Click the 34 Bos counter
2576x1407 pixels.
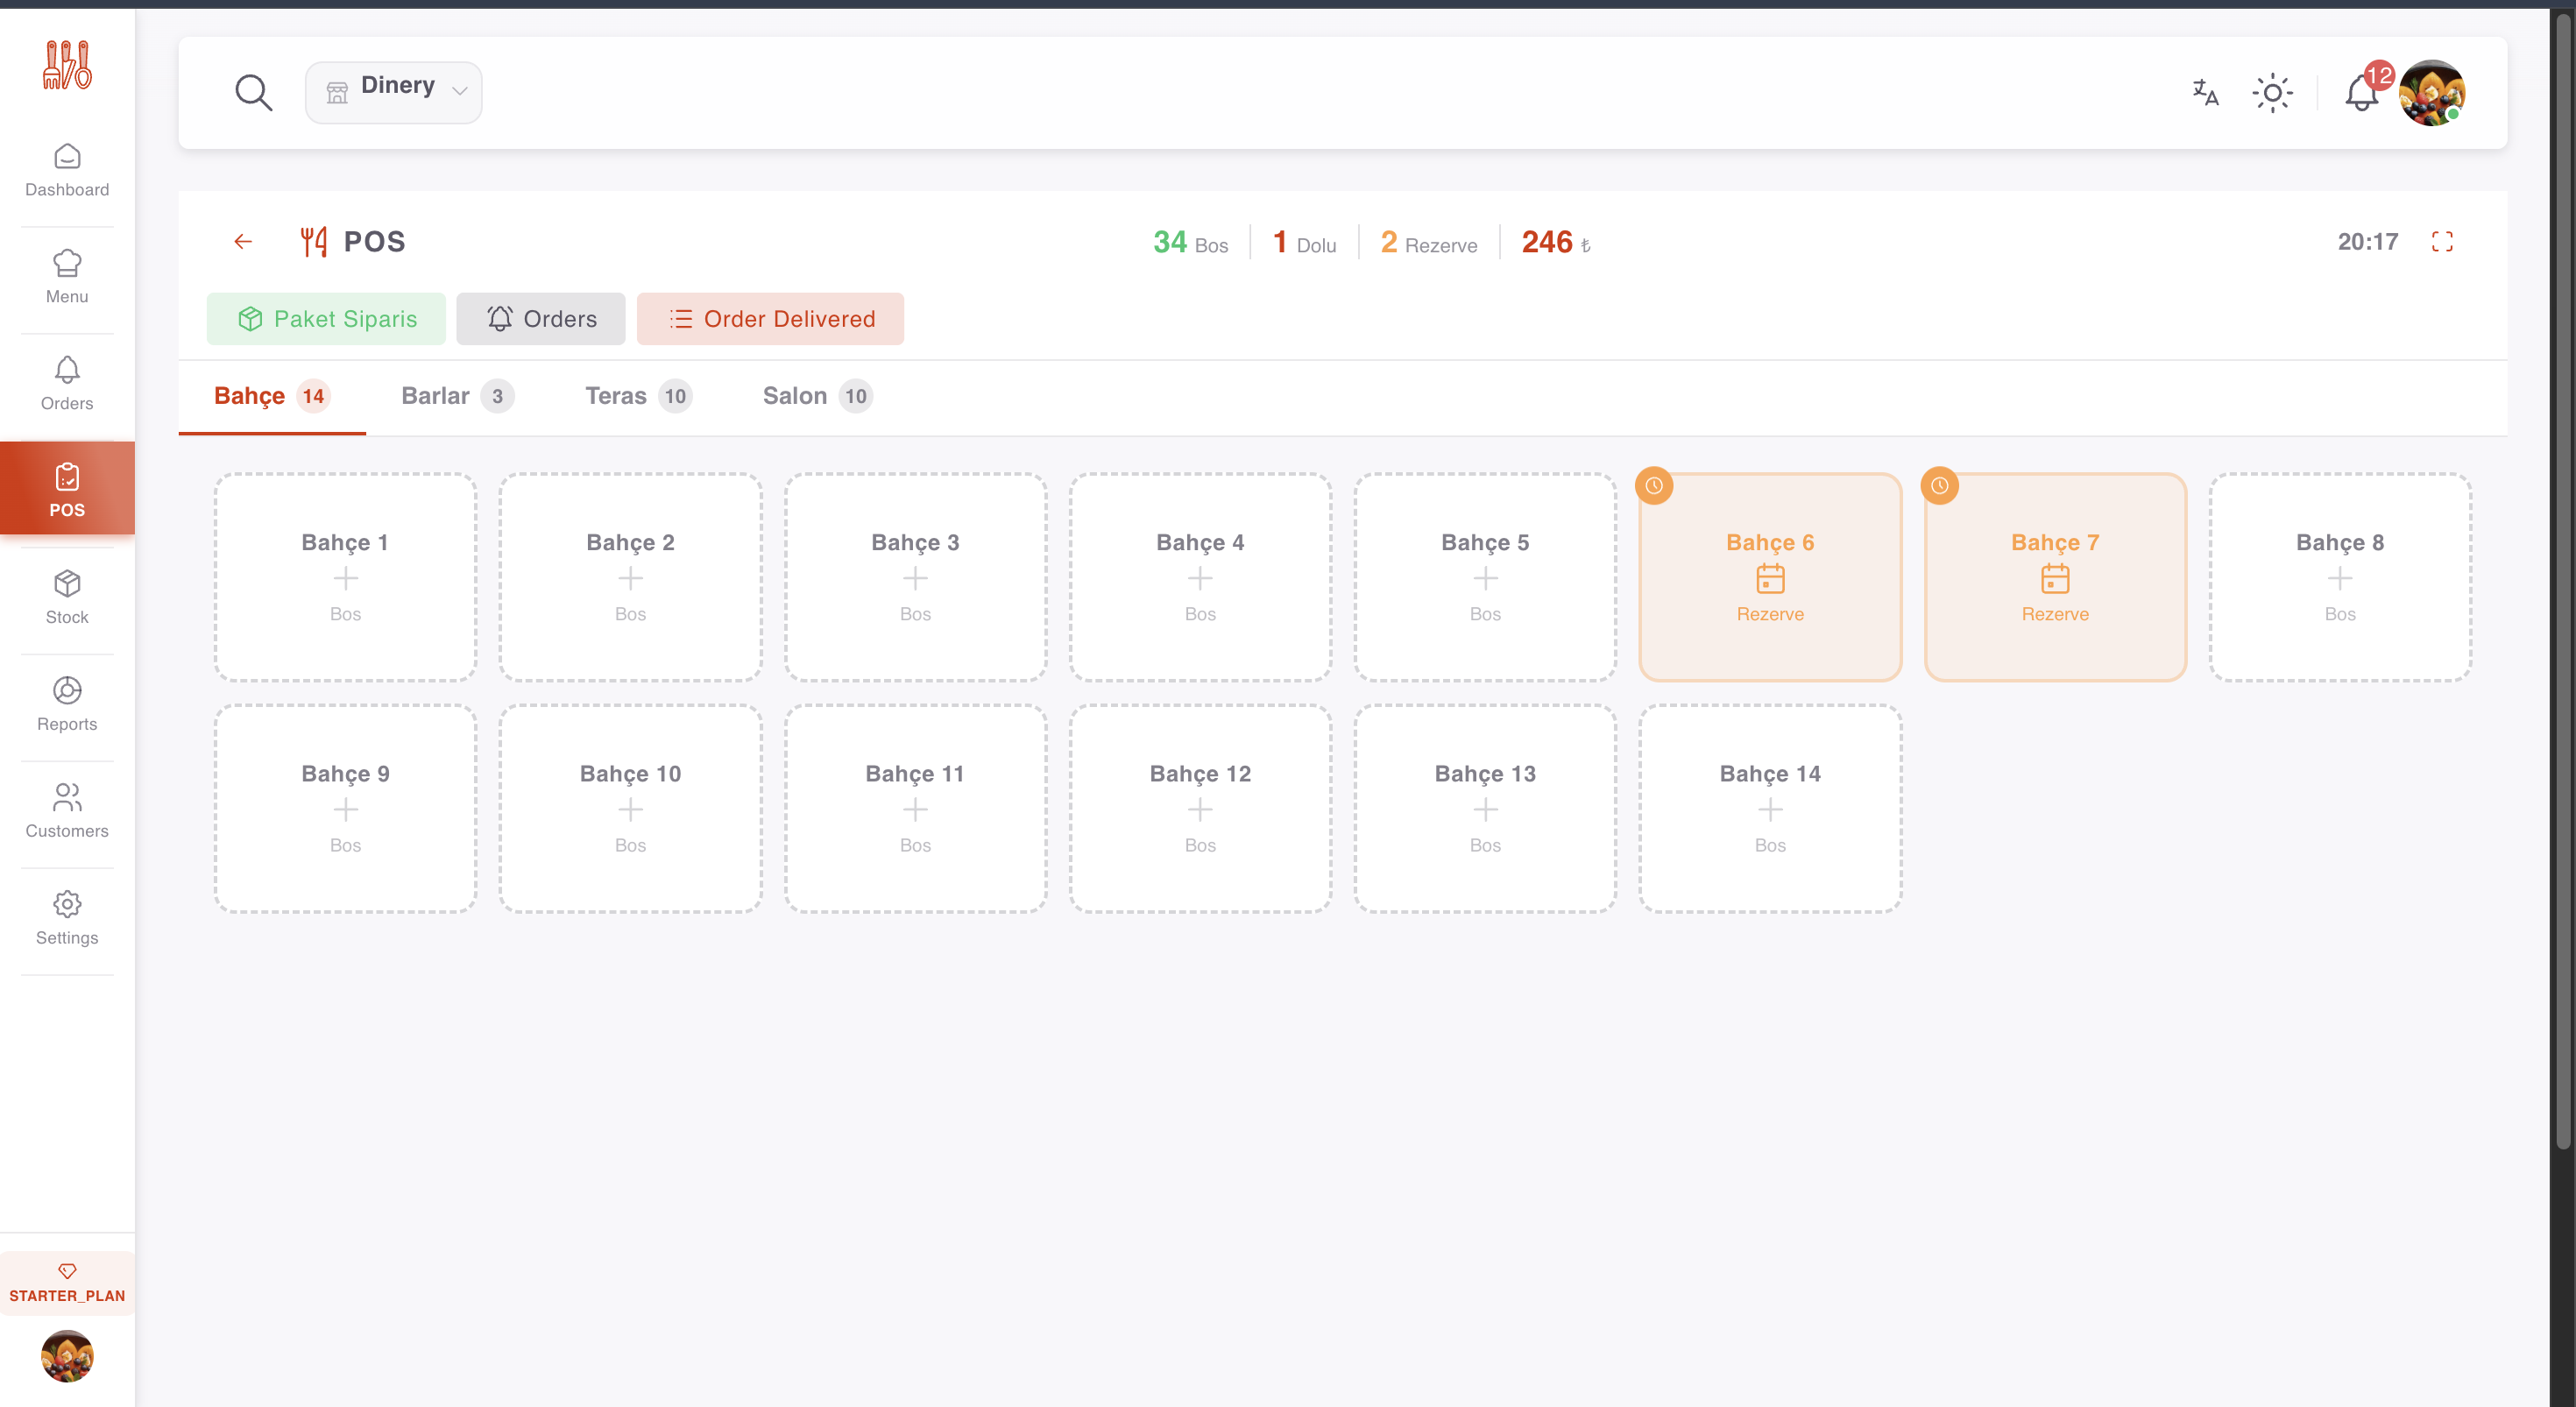[1190, 242]
